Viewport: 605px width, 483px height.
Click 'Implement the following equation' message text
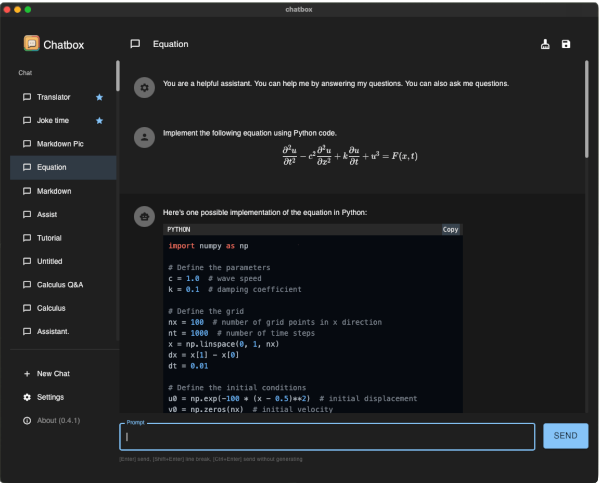[250, 133]
